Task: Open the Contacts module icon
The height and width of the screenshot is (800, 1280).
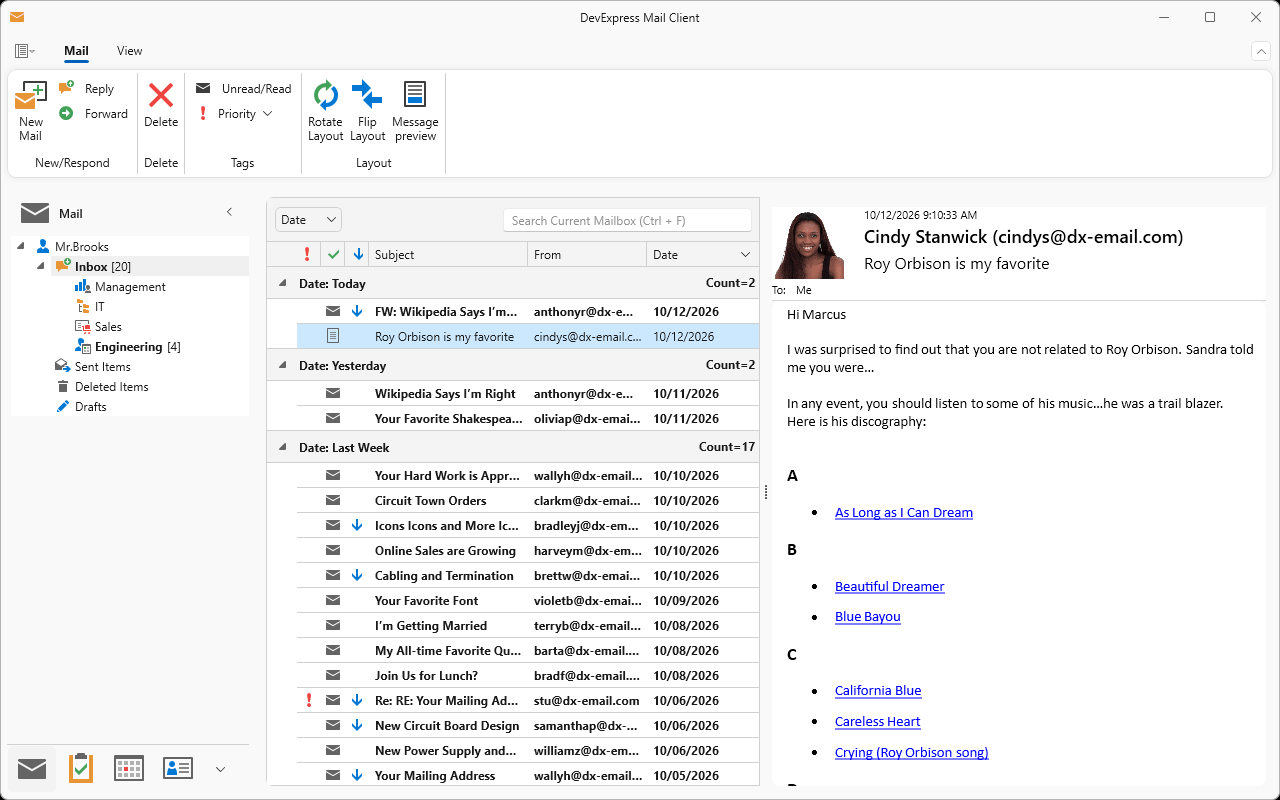Action: [x=178, y=768]
